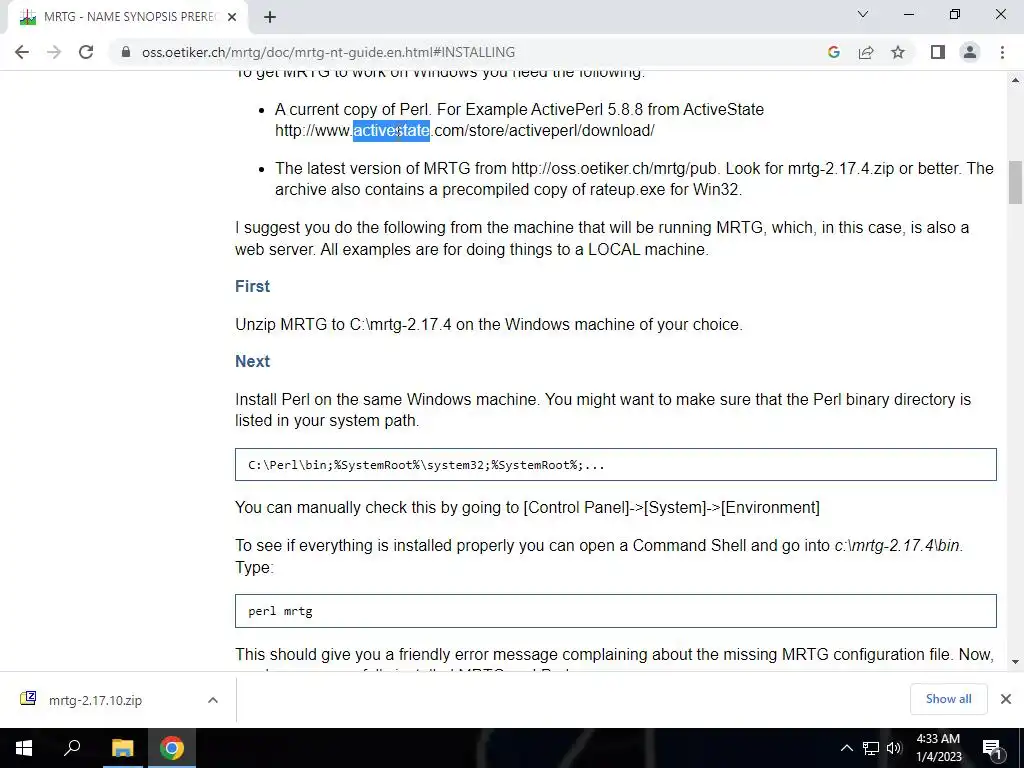Image resolution: width=1024 pixels, height=768 pixels.
Task: Click the Next heading
Action: (252, 361)
